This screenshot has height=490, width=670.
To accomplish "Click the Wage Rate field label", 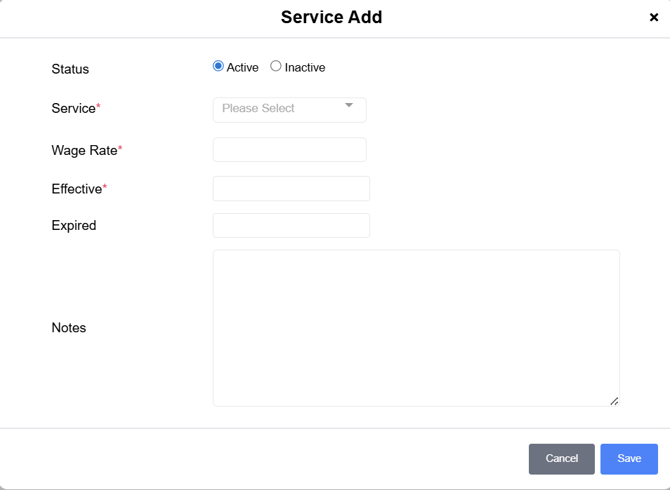I will click(x=84, y=150).
